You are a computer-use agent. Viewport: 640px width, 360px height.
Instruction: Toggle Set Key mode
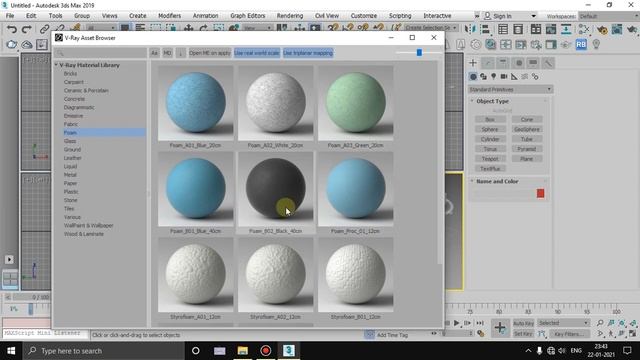tap(523, 334)
